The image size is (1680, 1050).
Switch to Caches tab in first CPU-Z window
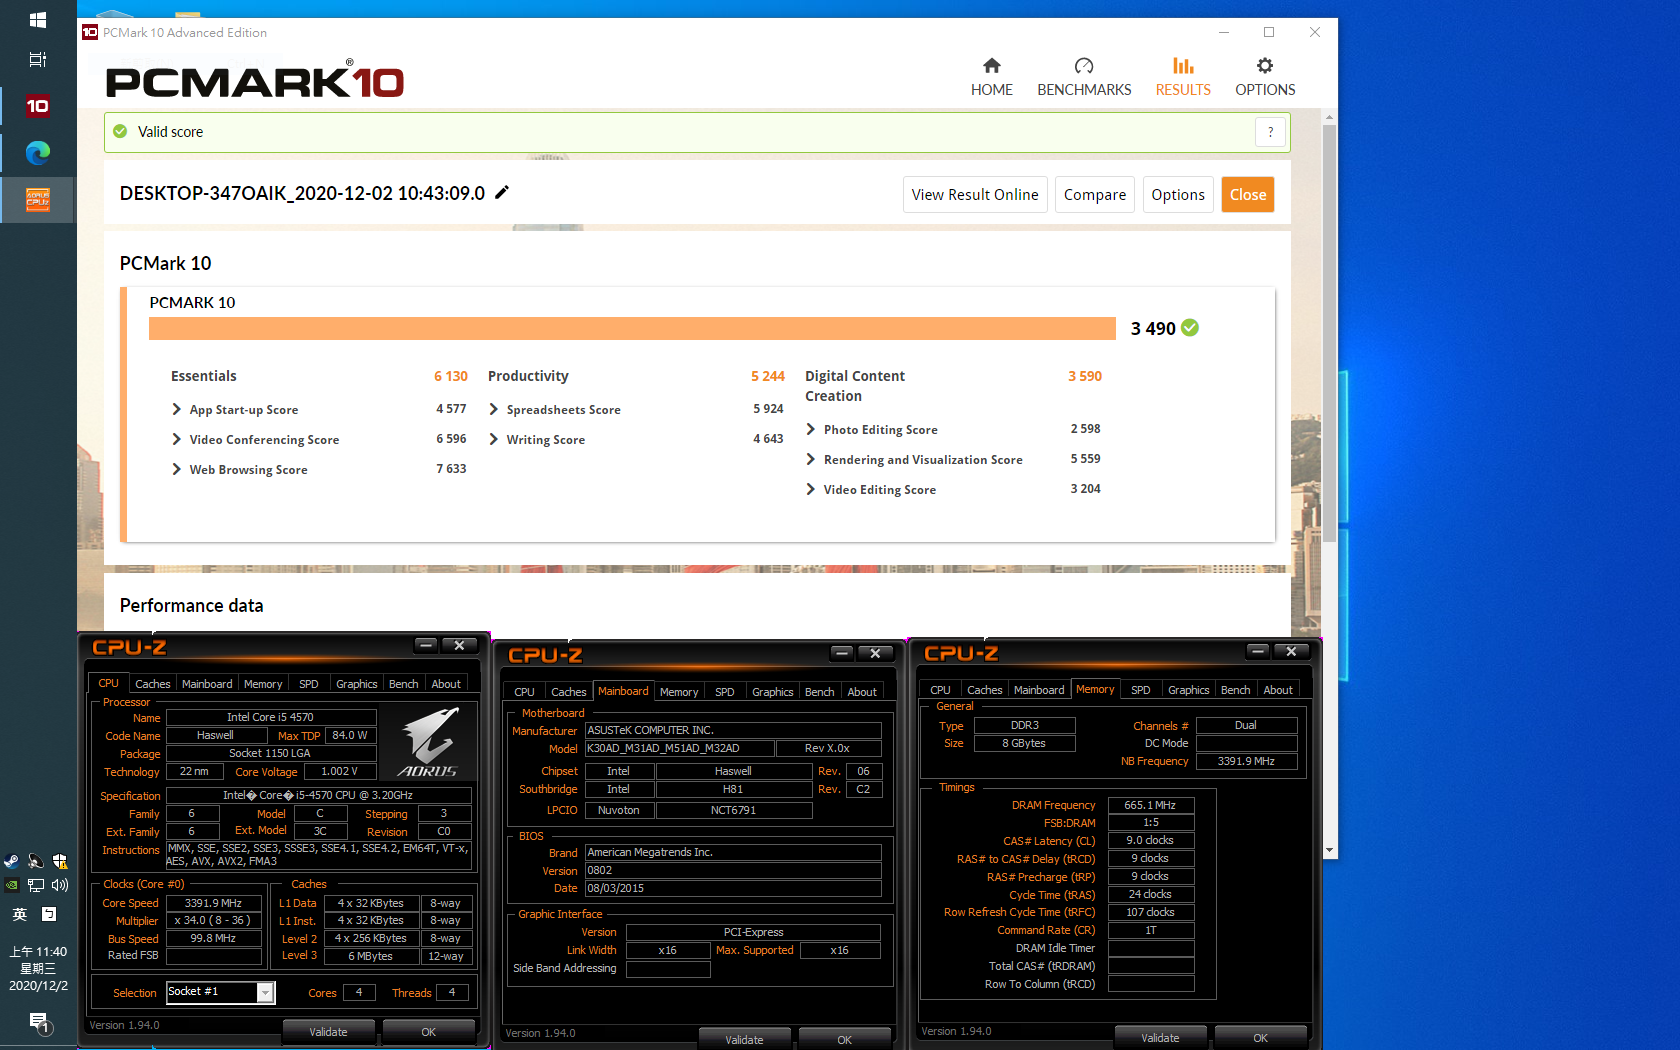coord(153,684)
